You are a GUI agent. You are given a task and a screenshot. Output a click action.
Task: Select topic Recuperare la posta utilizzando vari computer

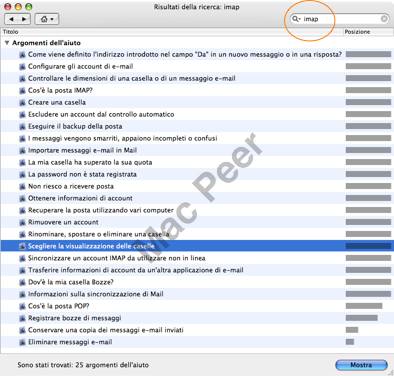[101, 210]
